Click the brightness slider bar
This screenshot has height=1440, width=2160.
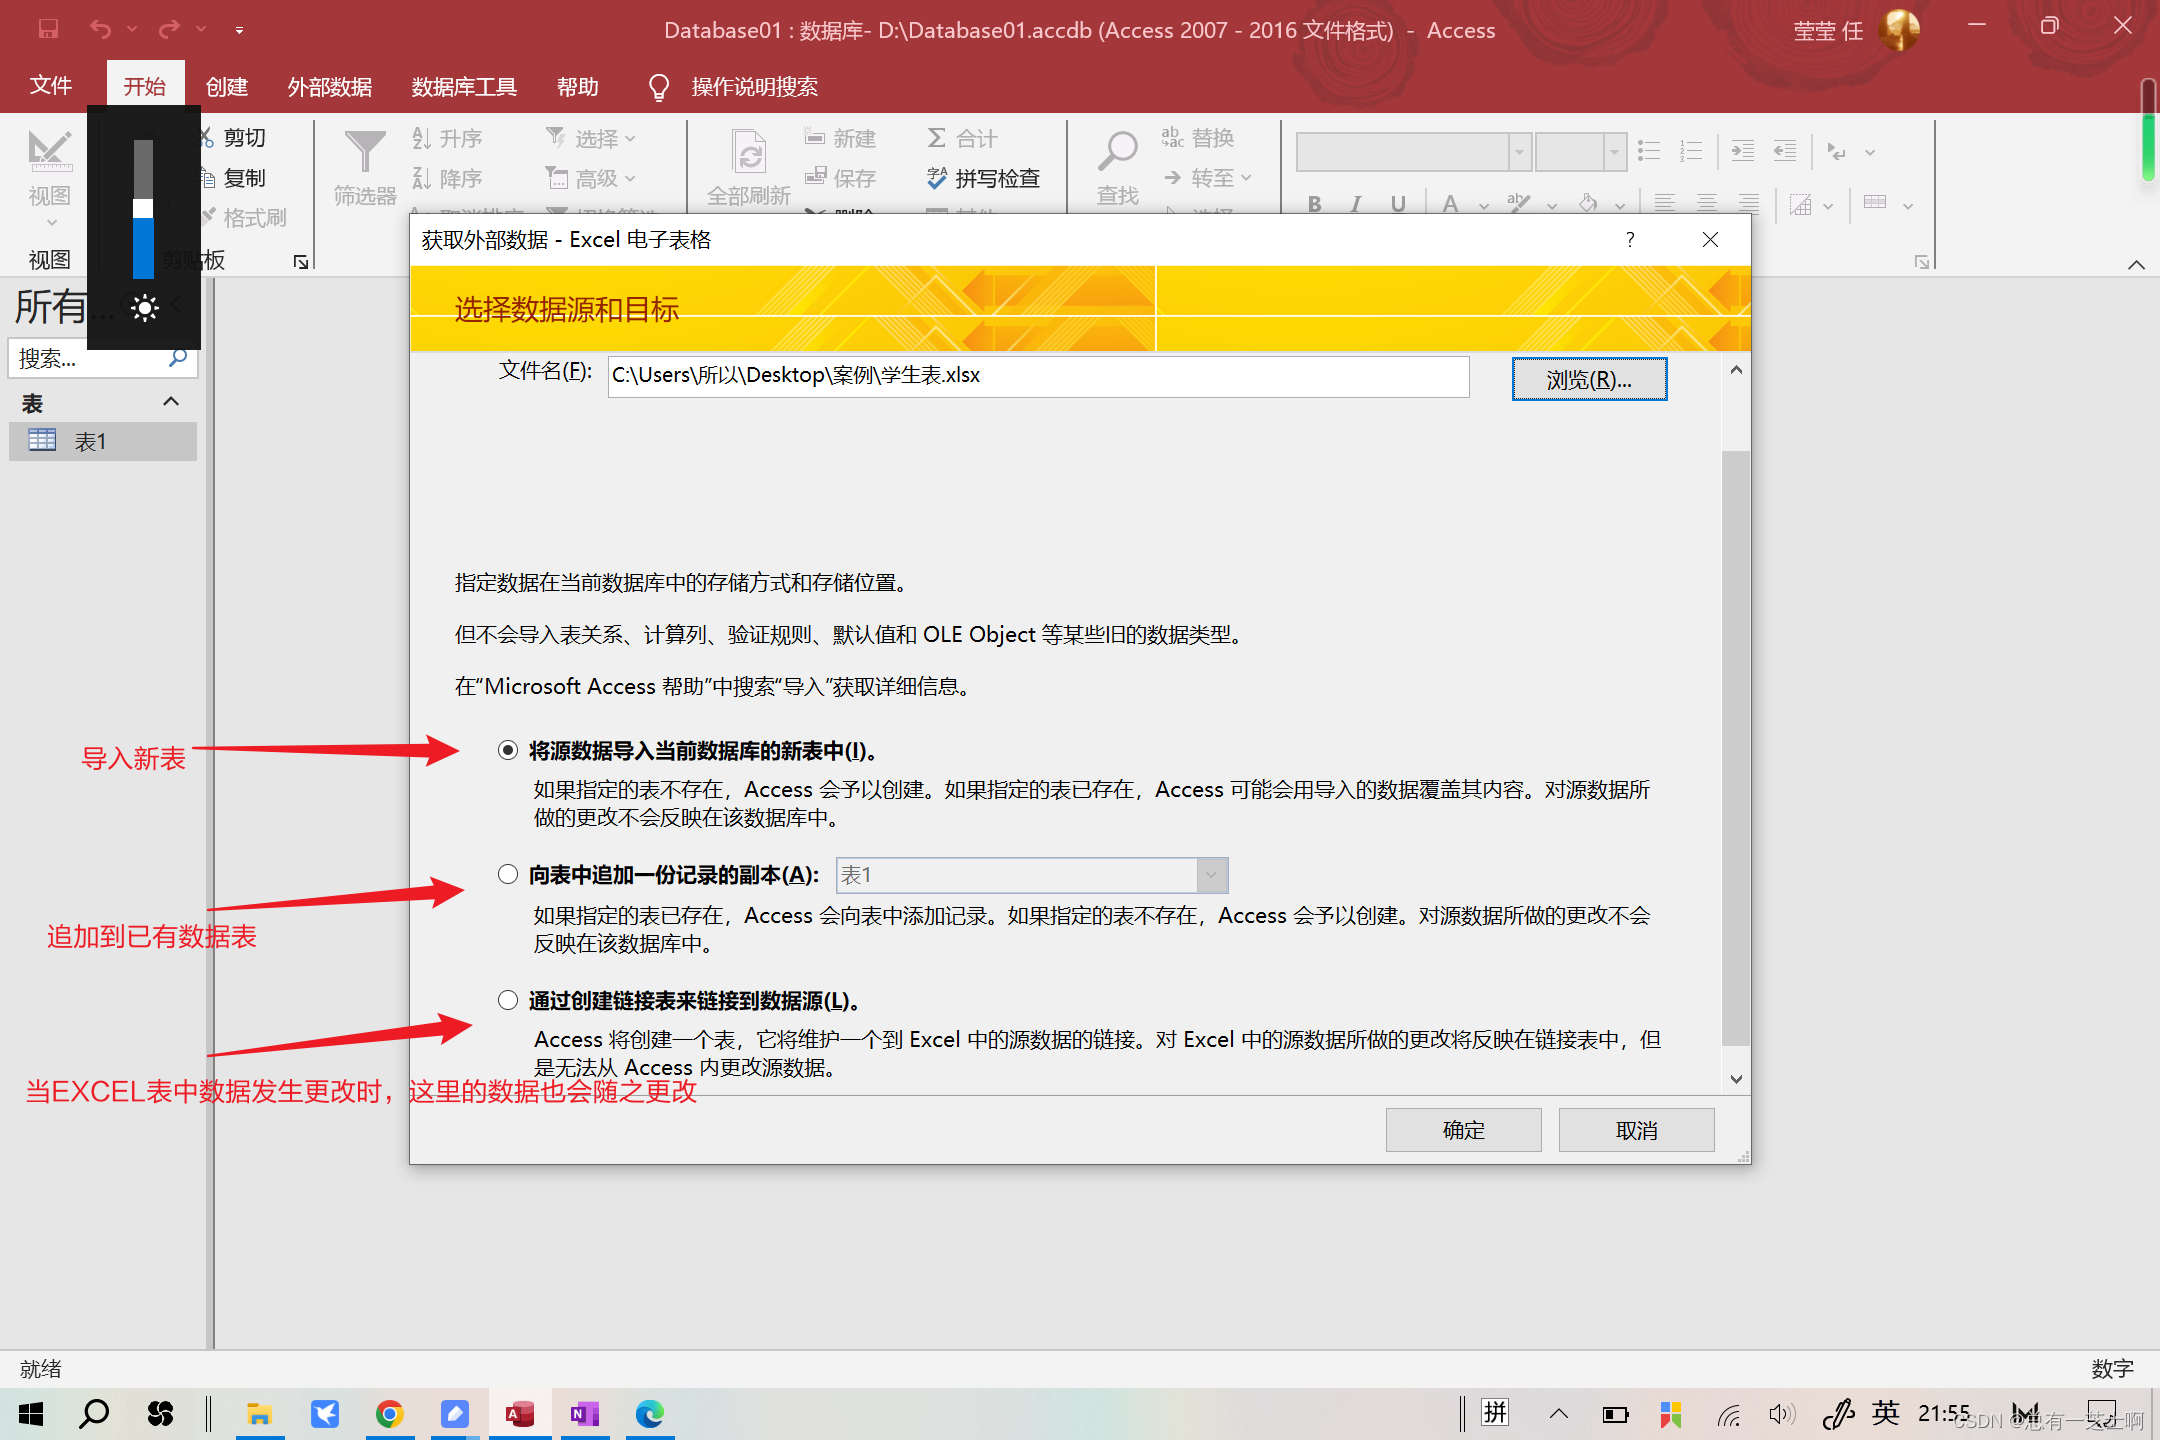pos(143,209)
